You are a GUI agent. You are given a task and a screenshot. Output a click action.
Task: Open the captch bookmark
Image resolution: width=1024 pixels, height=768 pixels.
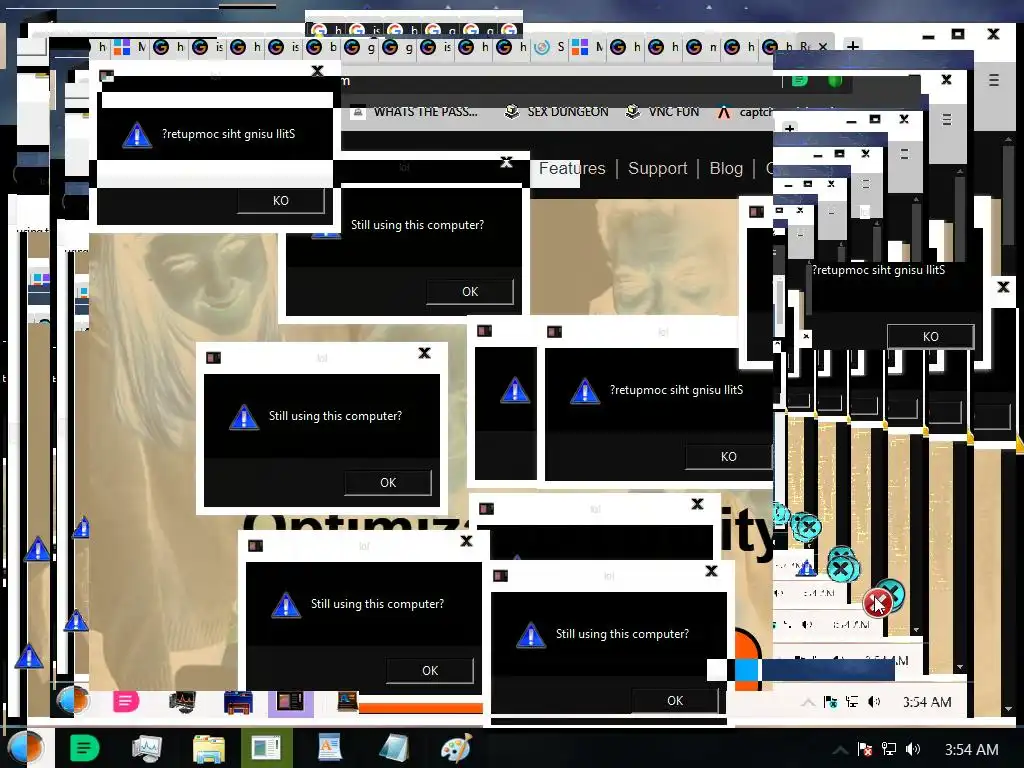745,112
